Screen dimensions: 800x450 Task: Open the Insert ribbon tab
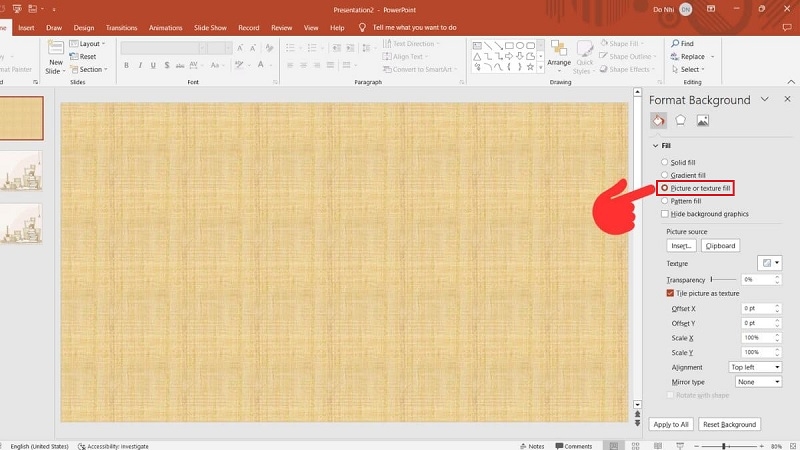point(26,28)
